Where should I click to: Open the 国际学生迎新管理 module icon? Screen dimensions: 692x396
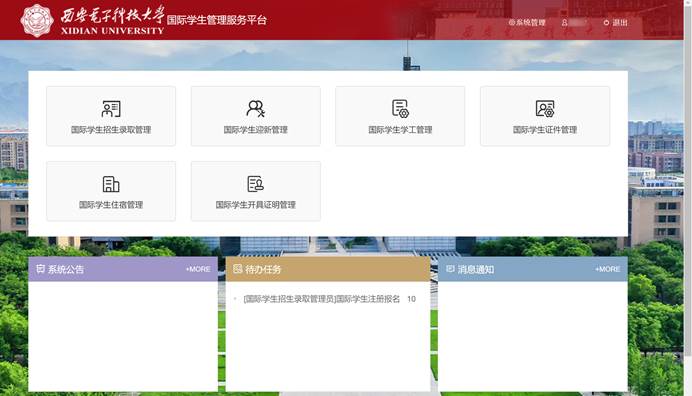click(256, 109)
